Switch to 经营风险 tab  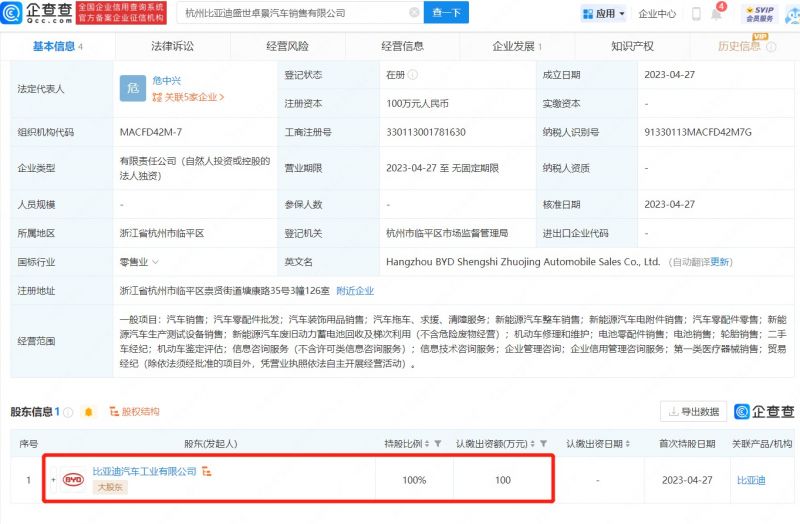click(287, 46)
